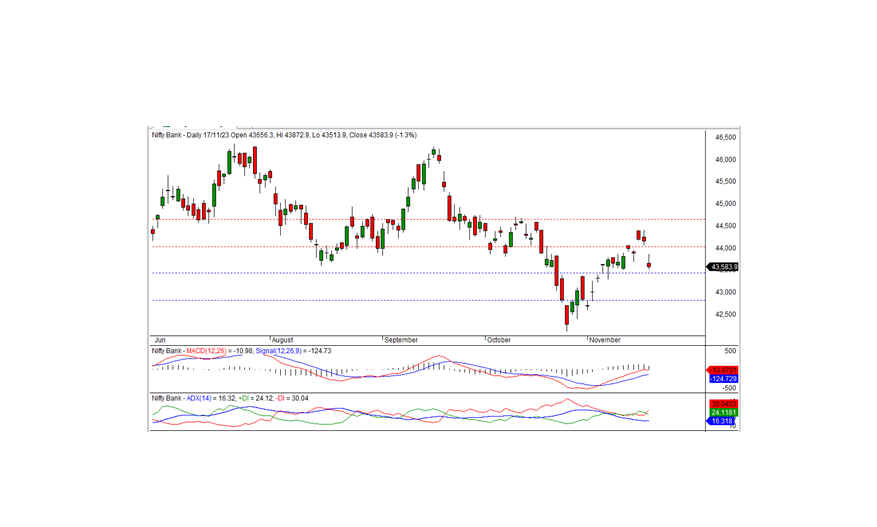Select the 44,000 price axis label
Image resolution: width=877 pixels, height=527 pixels.
pos(725,248)
